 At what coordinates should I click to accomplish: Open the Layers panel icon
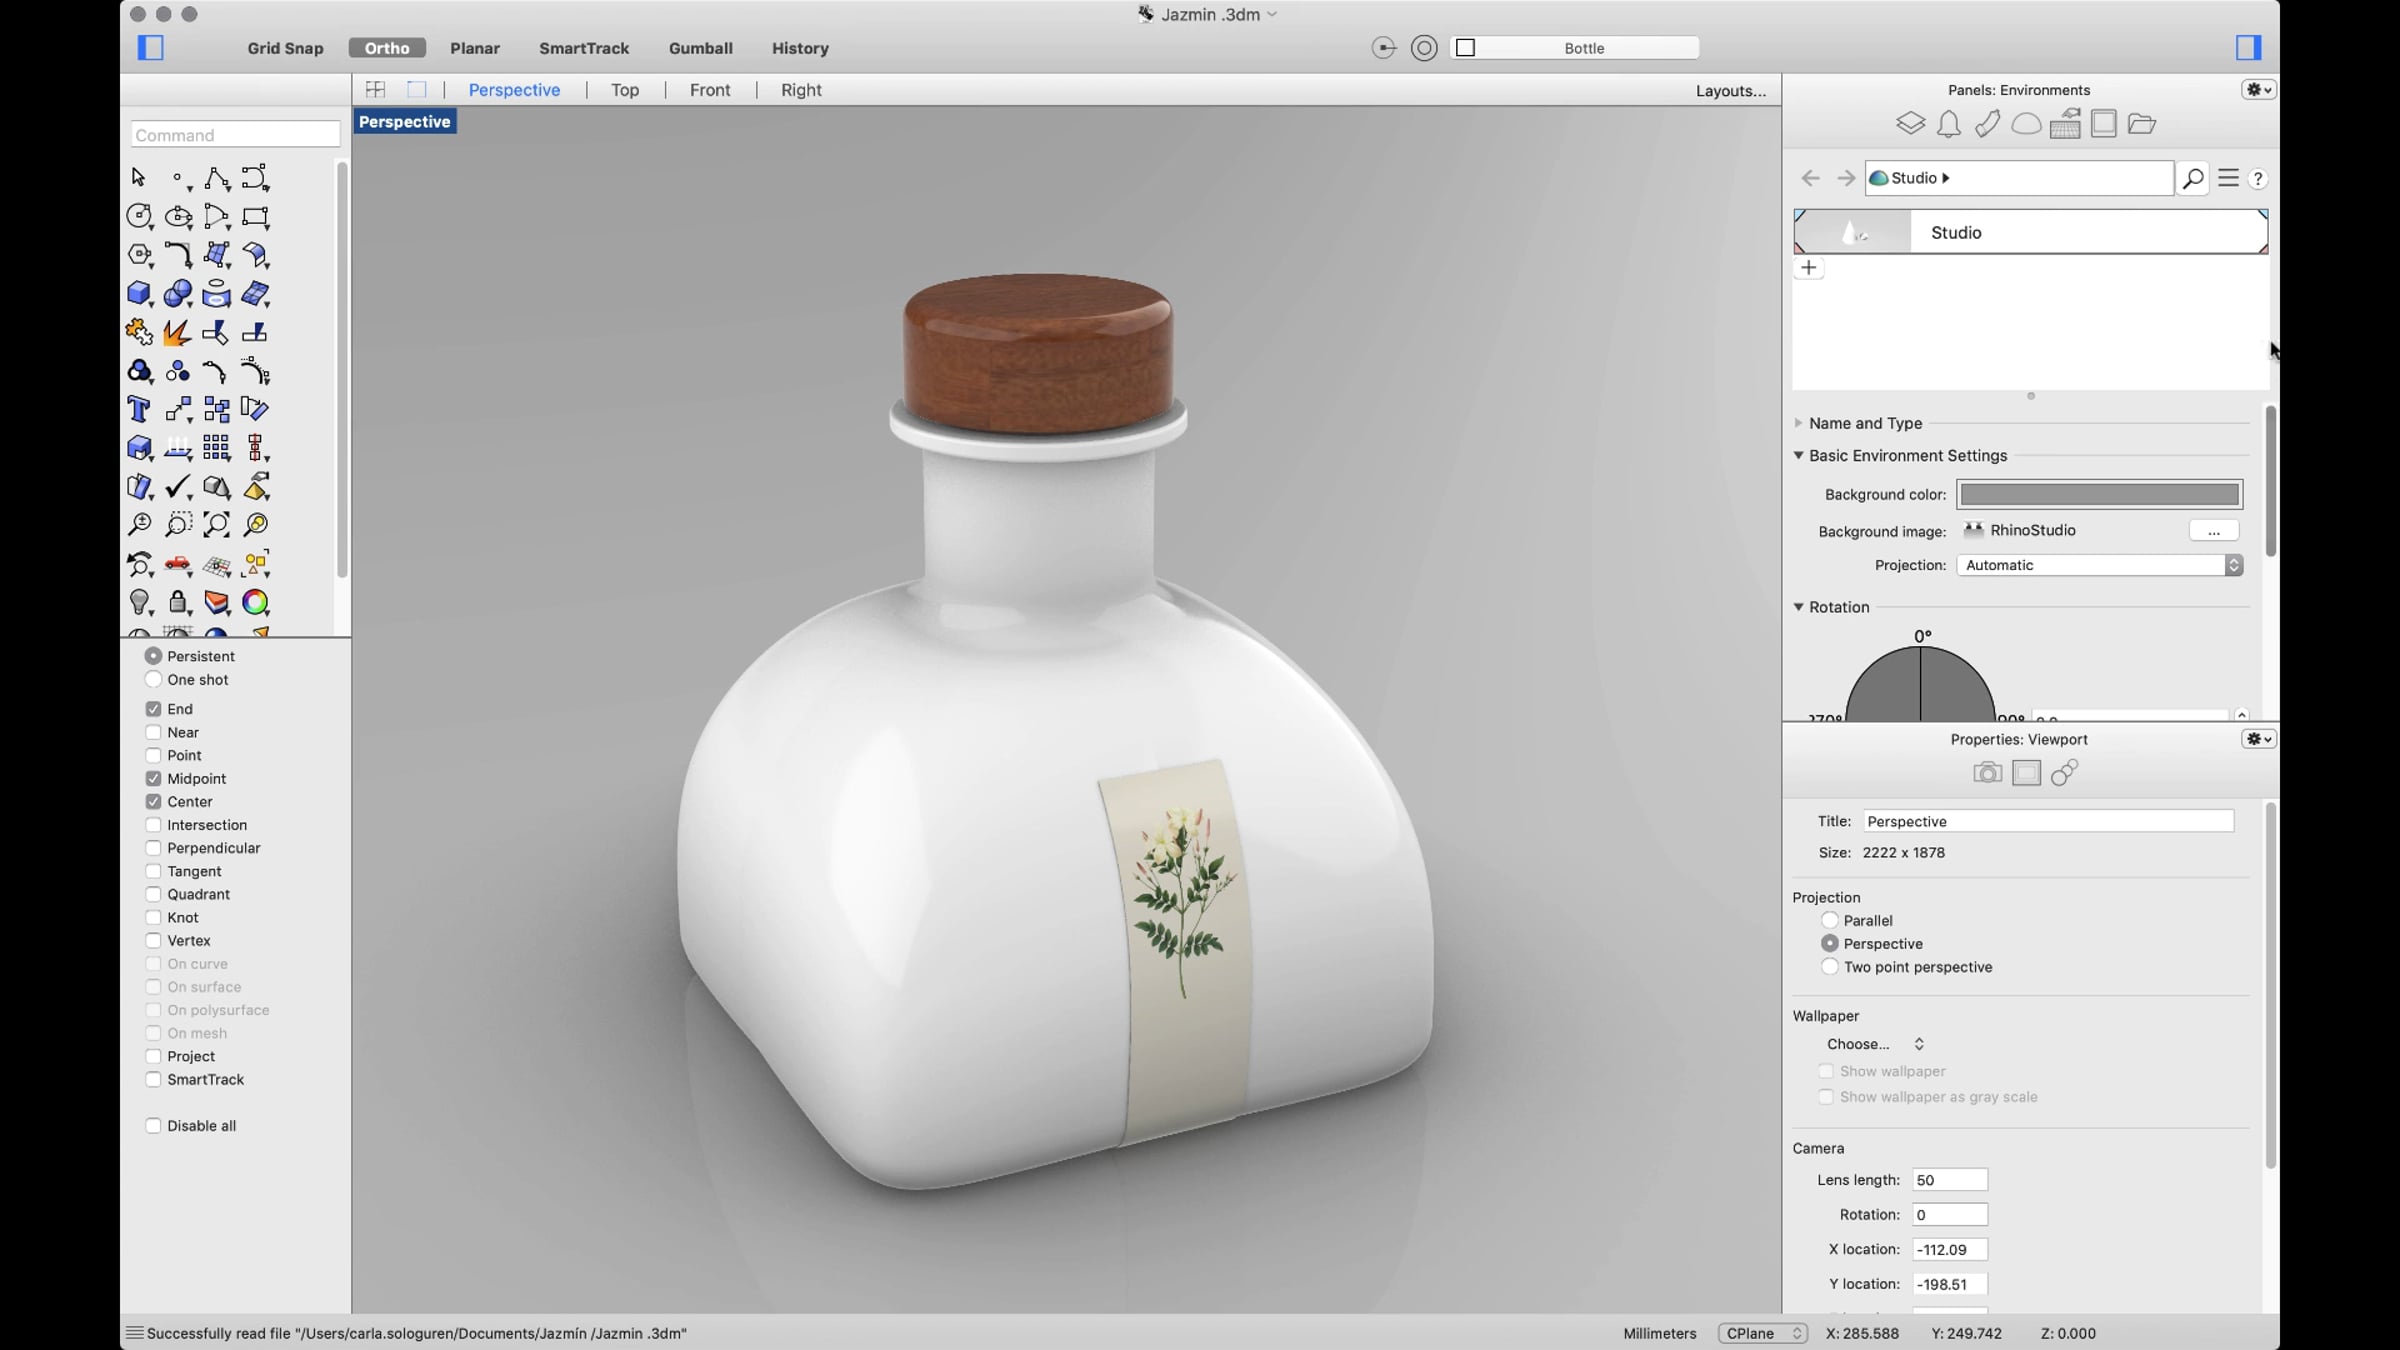click(x=1910, y=124)
